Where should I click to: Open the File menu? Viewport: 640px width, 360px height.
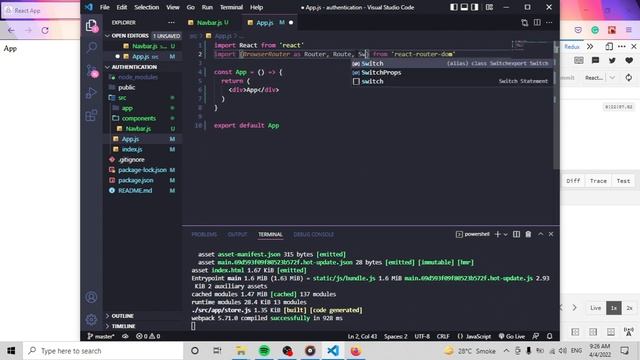tap(104, 7)
